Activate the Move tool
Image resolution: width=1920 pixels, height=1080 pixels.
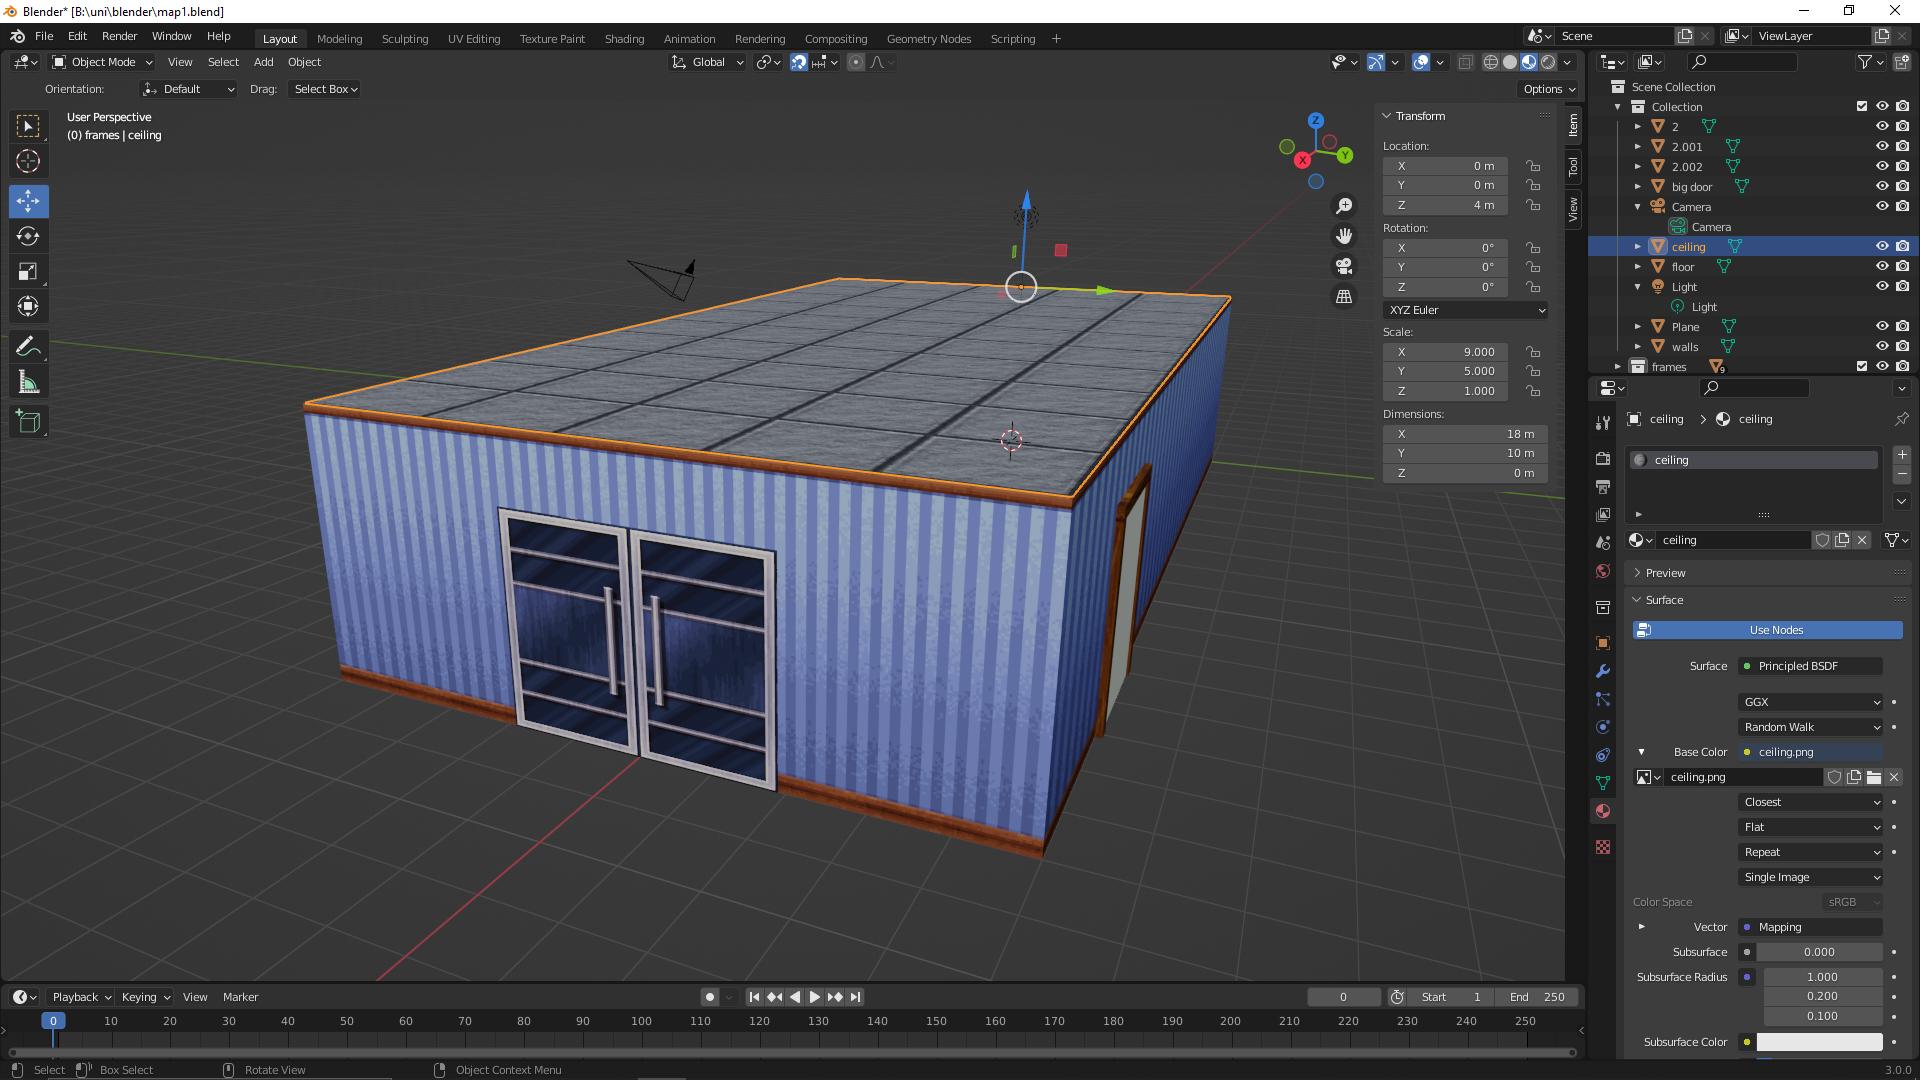click(28, 201)
